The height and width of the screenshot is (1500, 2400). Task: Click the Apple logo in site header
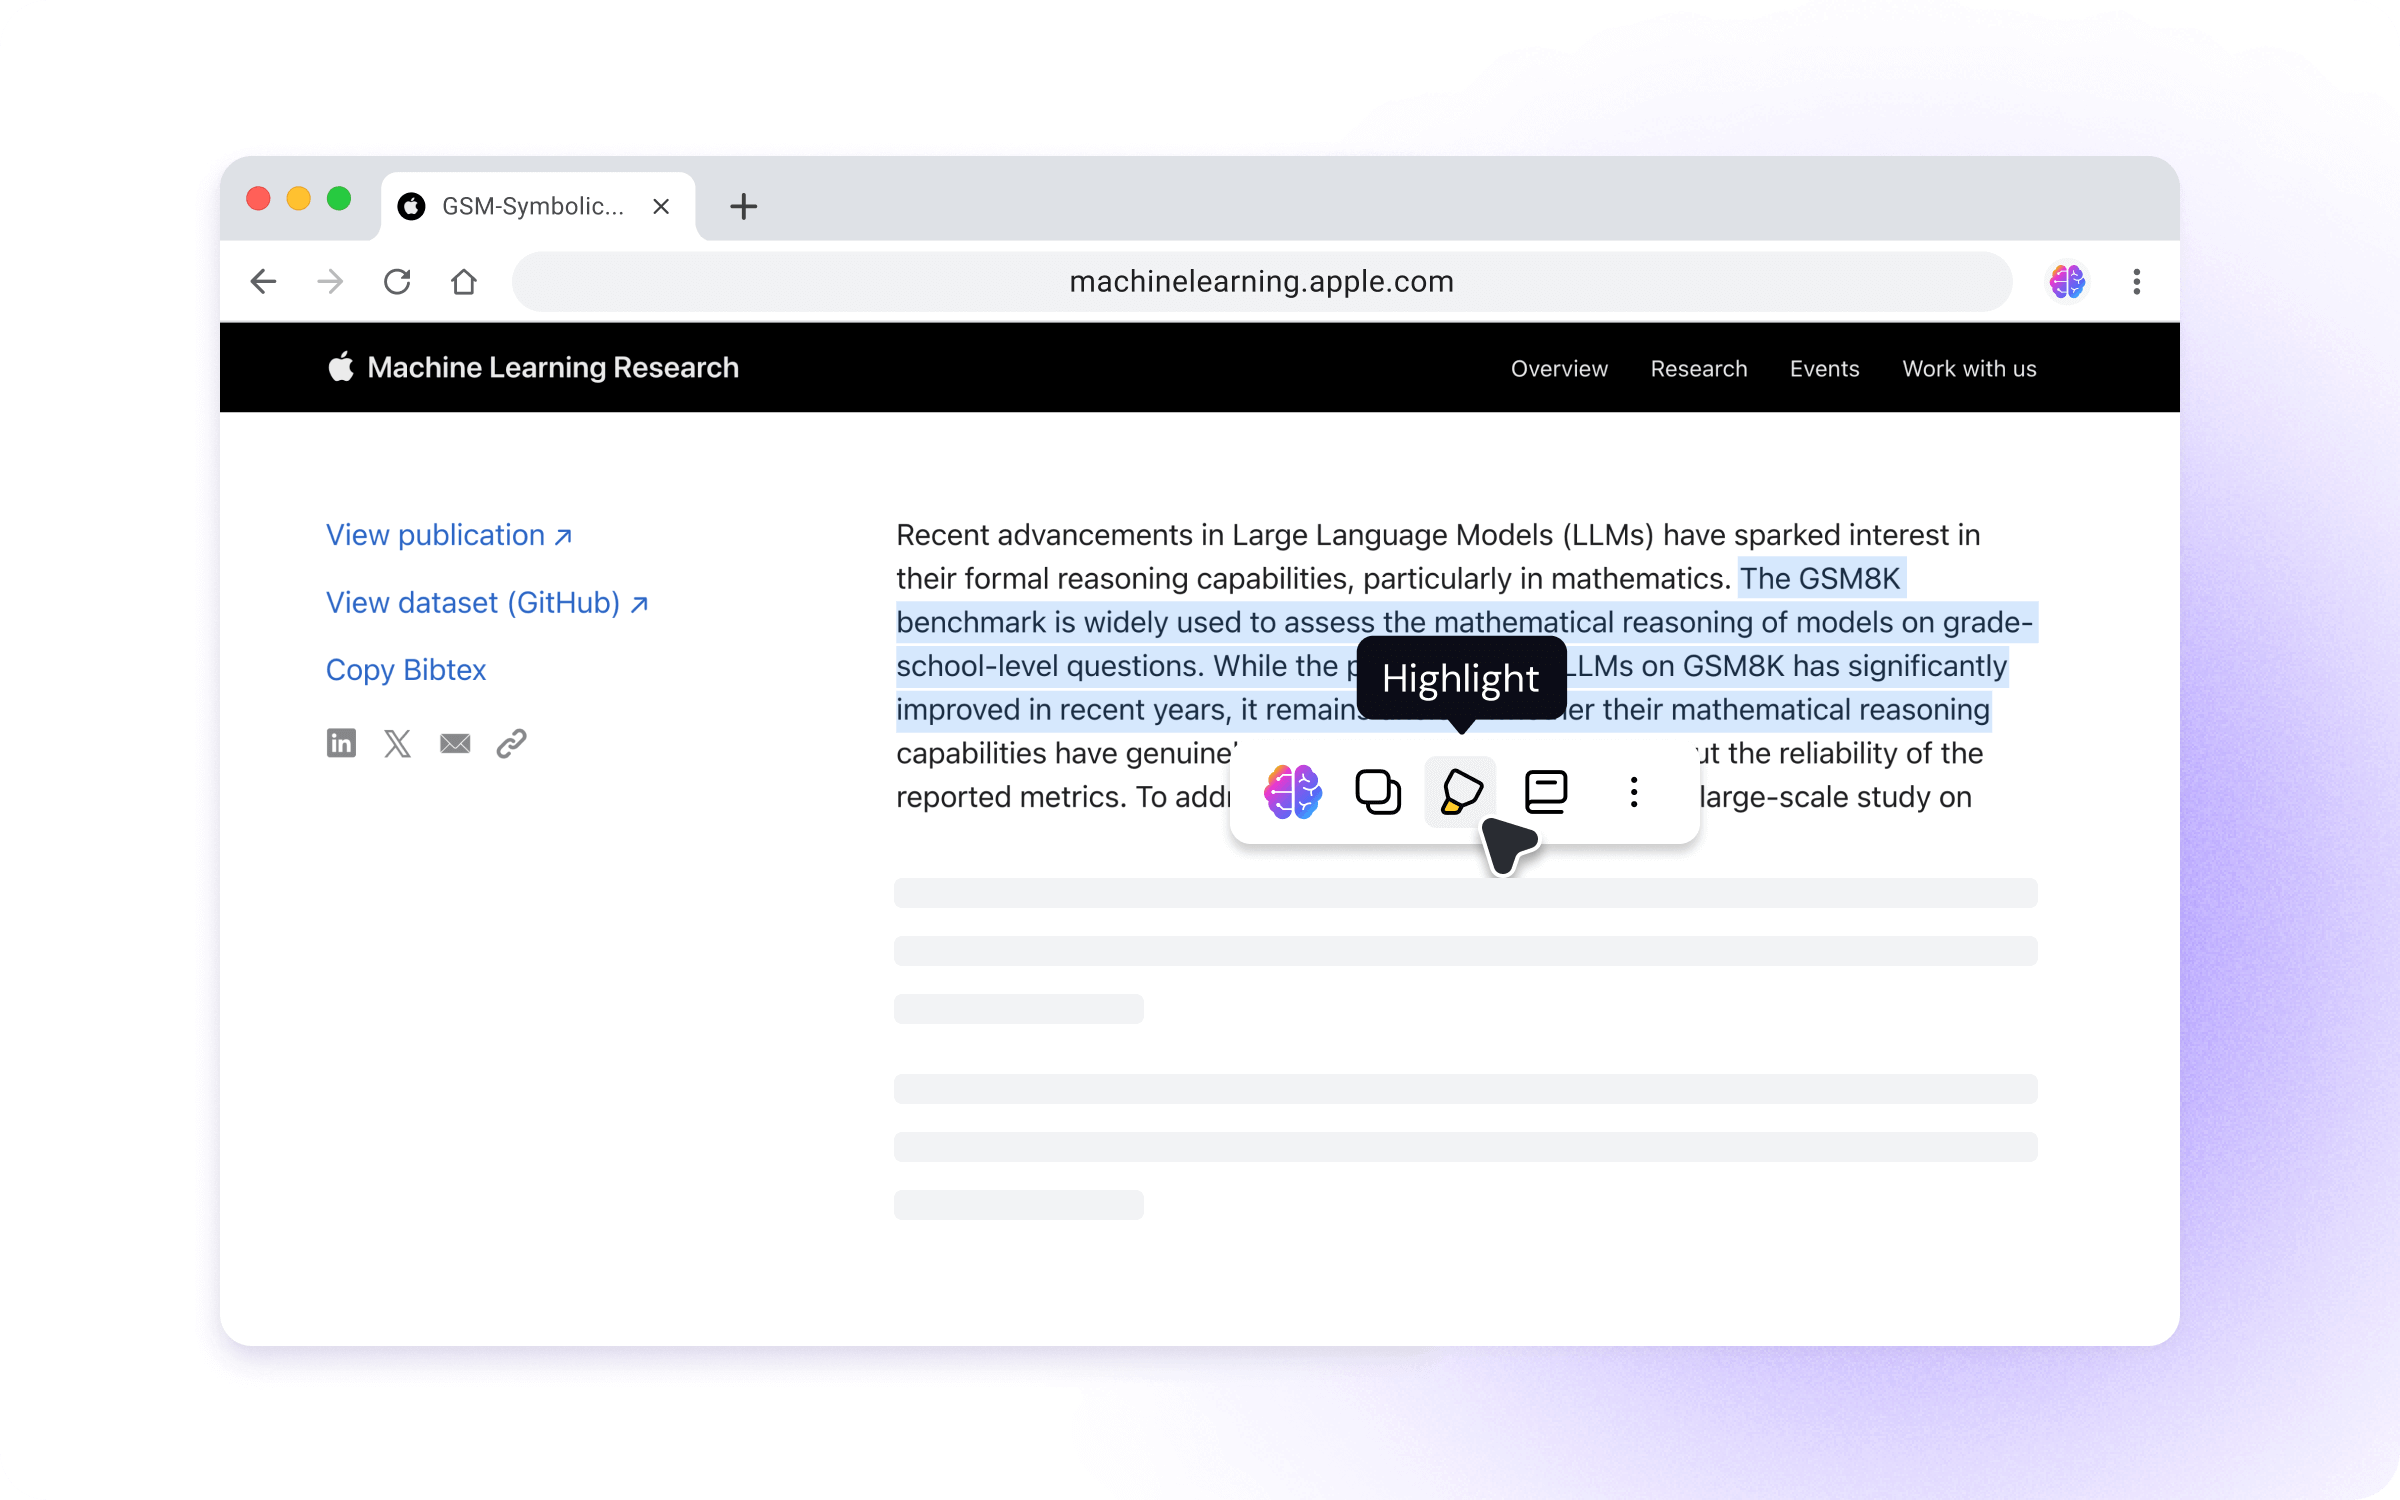[x=341, y=367]
